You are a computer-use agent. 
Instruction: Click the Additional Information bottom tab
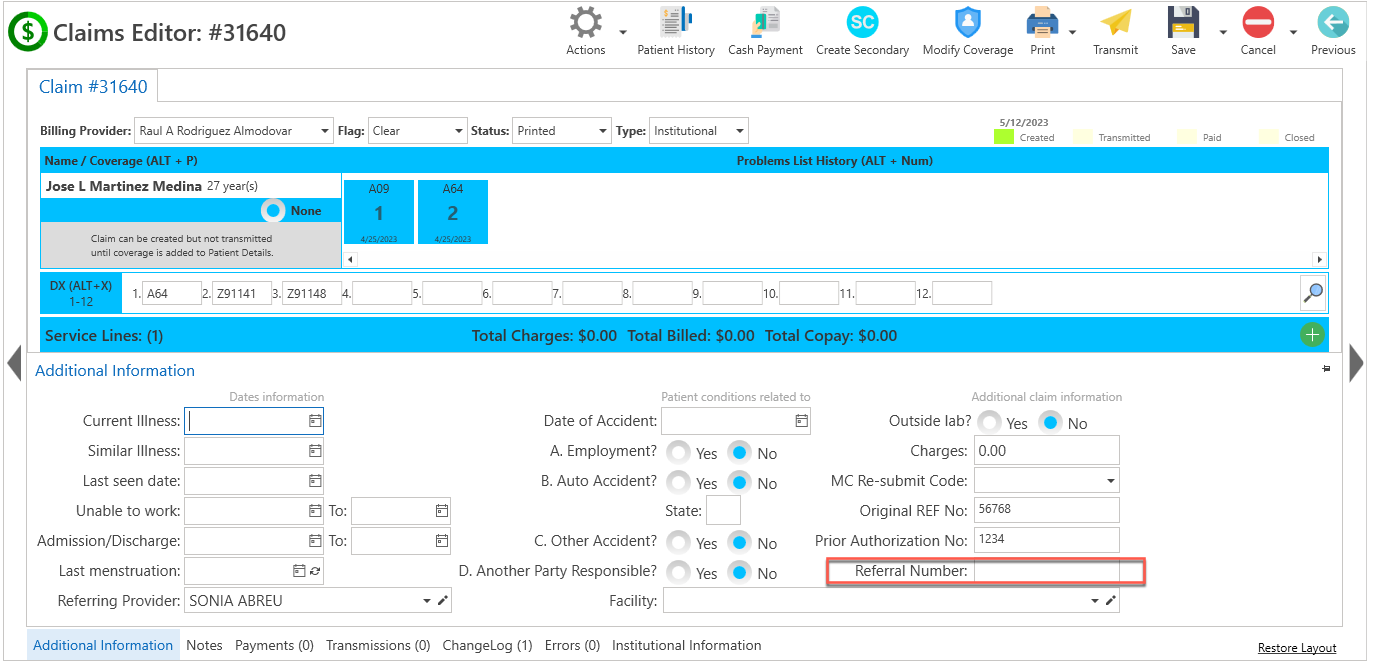[x=103, y=645]
